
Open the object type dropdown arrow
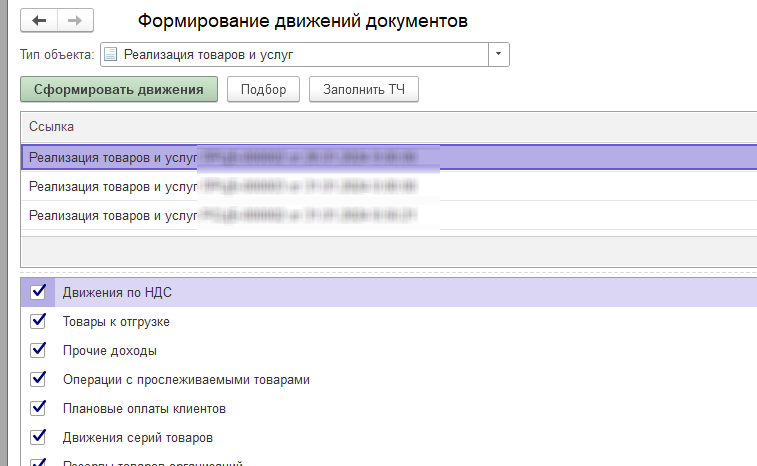pos(499,54)
